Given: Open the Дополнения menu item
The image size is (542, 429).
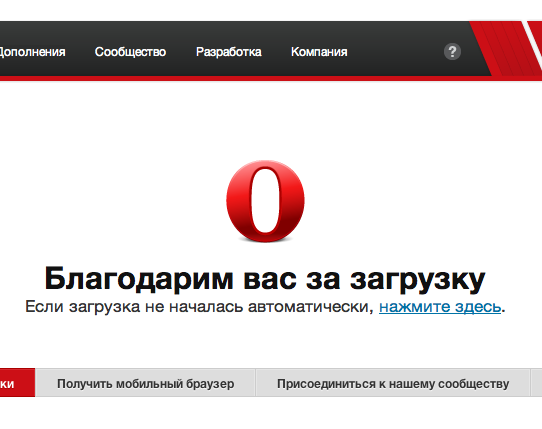Looking at the screenshot, I should click(32, 52).
